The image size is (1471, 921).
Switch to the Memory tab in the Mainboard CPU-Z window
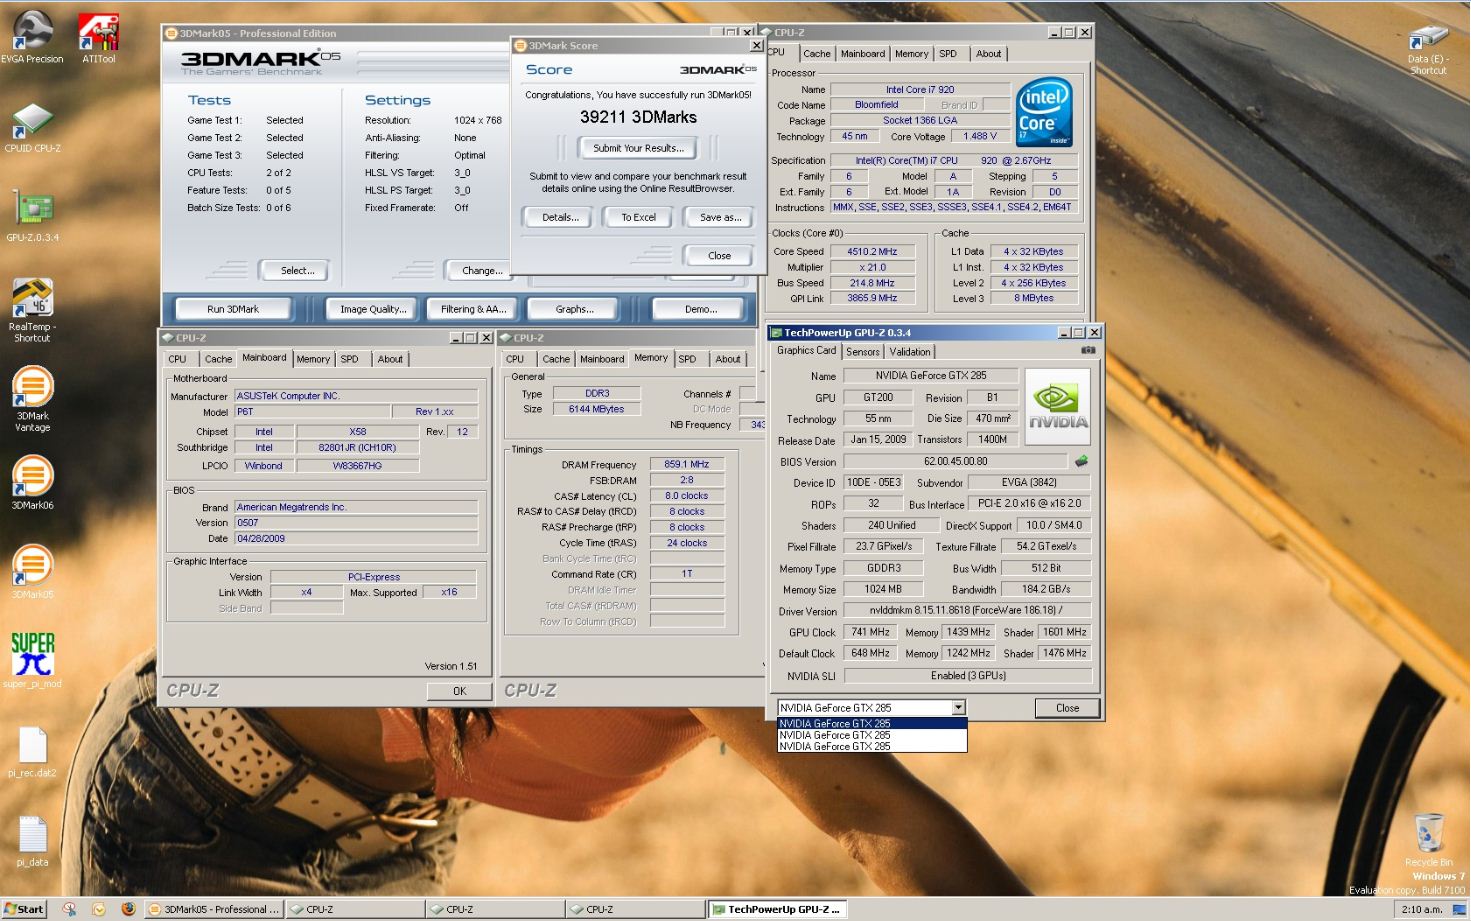[x=313, y=359]
